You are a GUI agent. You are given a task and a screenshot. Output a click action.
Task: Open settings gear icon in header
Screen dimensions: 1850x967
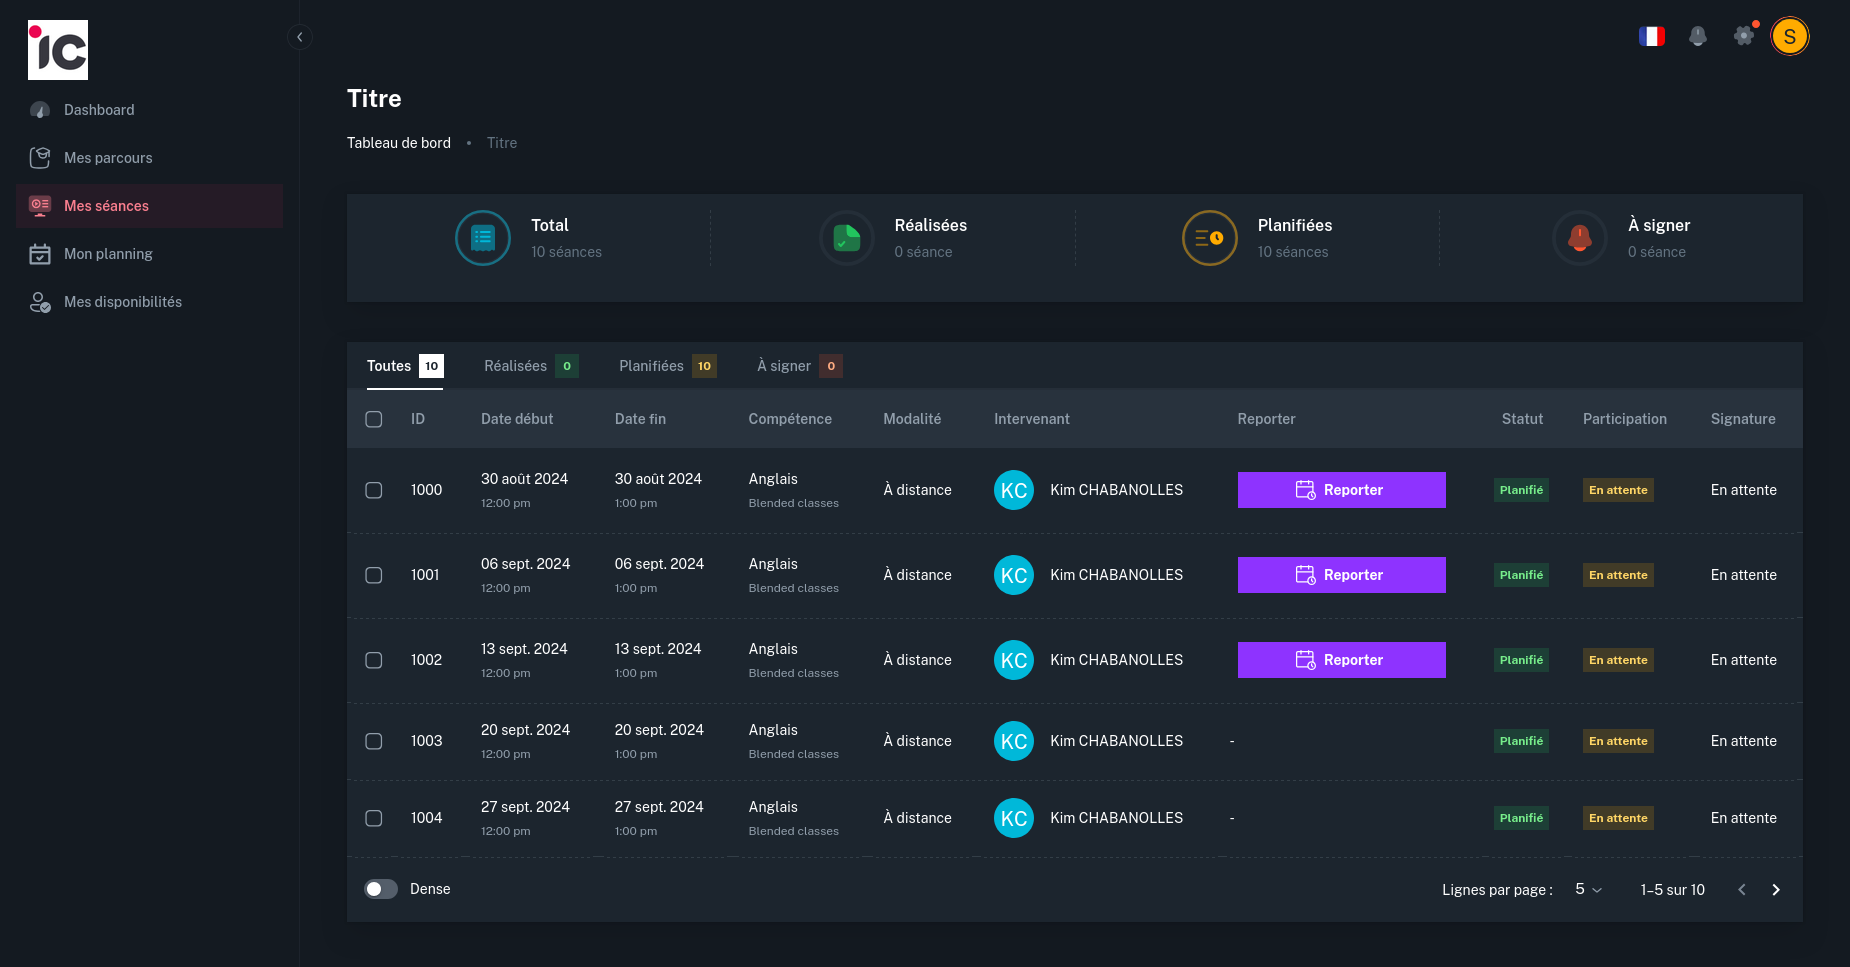point(1743,37)
